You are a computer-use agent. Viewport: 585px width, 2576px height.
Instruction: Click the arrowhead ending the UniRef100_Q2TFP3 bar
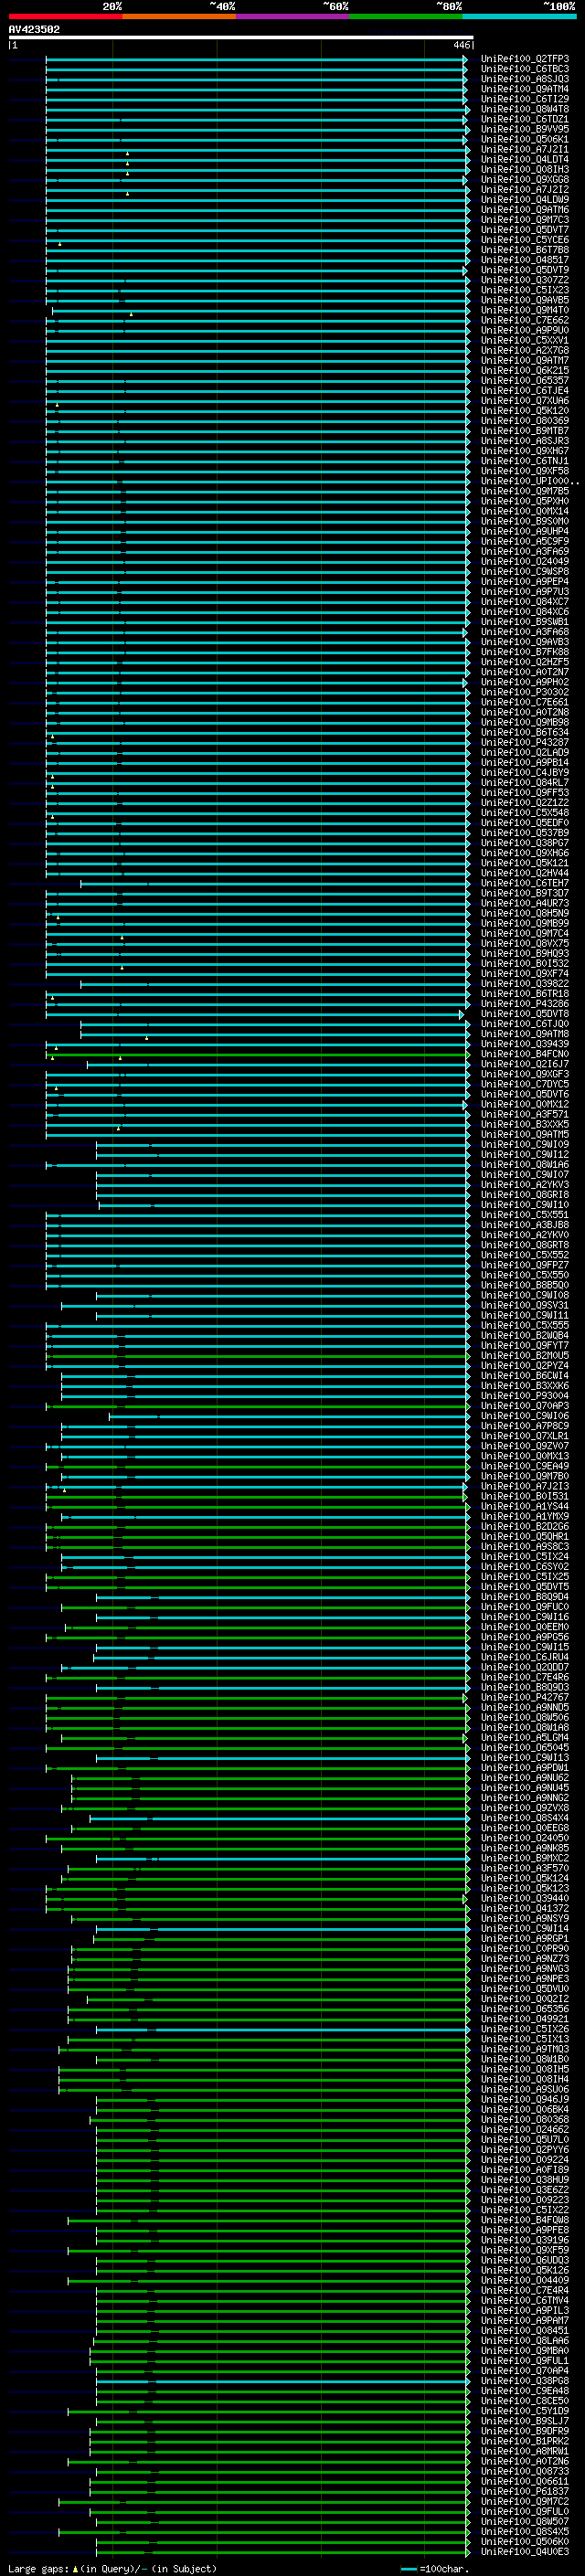click(x=465, y=59)
